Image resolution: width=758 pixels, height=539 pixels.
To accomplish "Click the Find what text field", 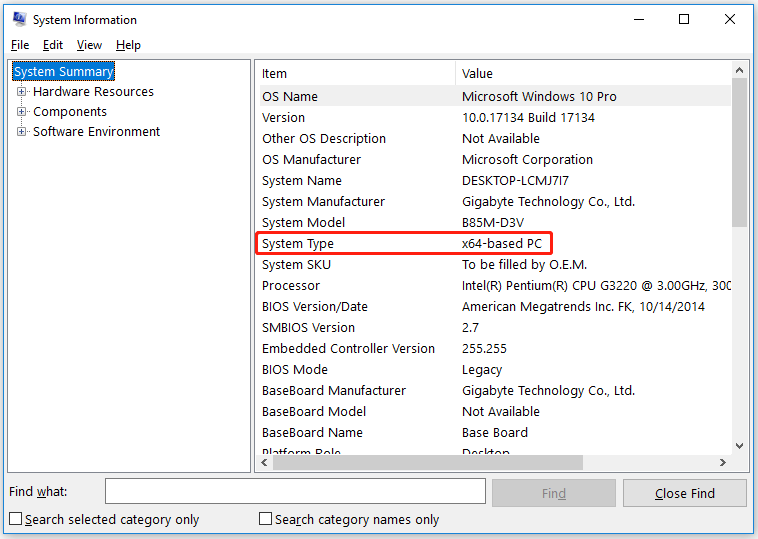I will pos(295,492).
